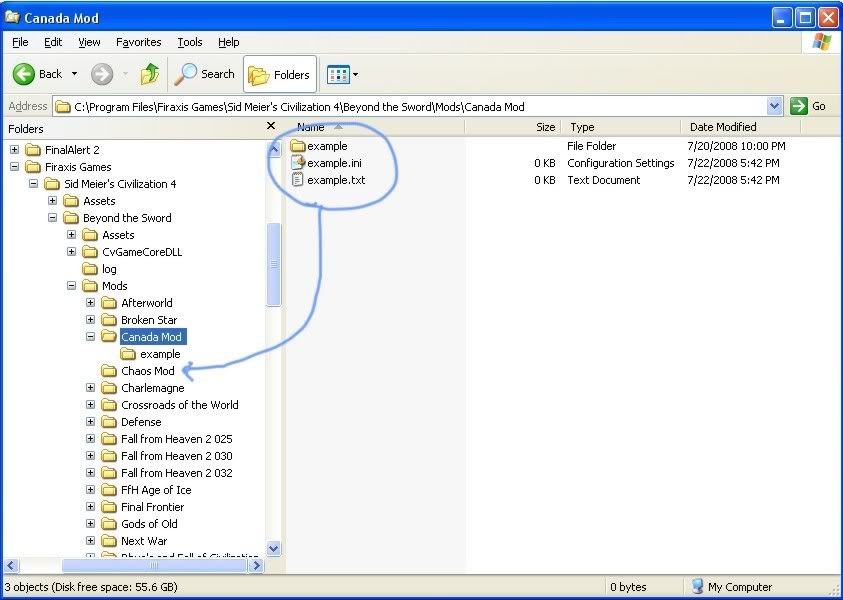Screen dimensions: 843x600
Task: Select the Fall from Heaven 2 030 icon
Action: [x=109, y=455]
